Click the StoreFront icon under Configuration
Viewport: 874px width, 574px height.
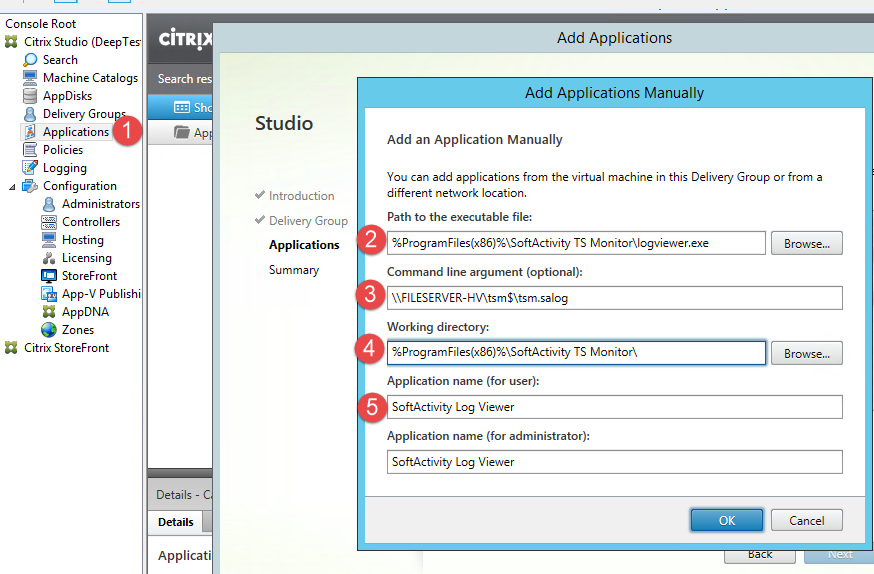point(49,276)
